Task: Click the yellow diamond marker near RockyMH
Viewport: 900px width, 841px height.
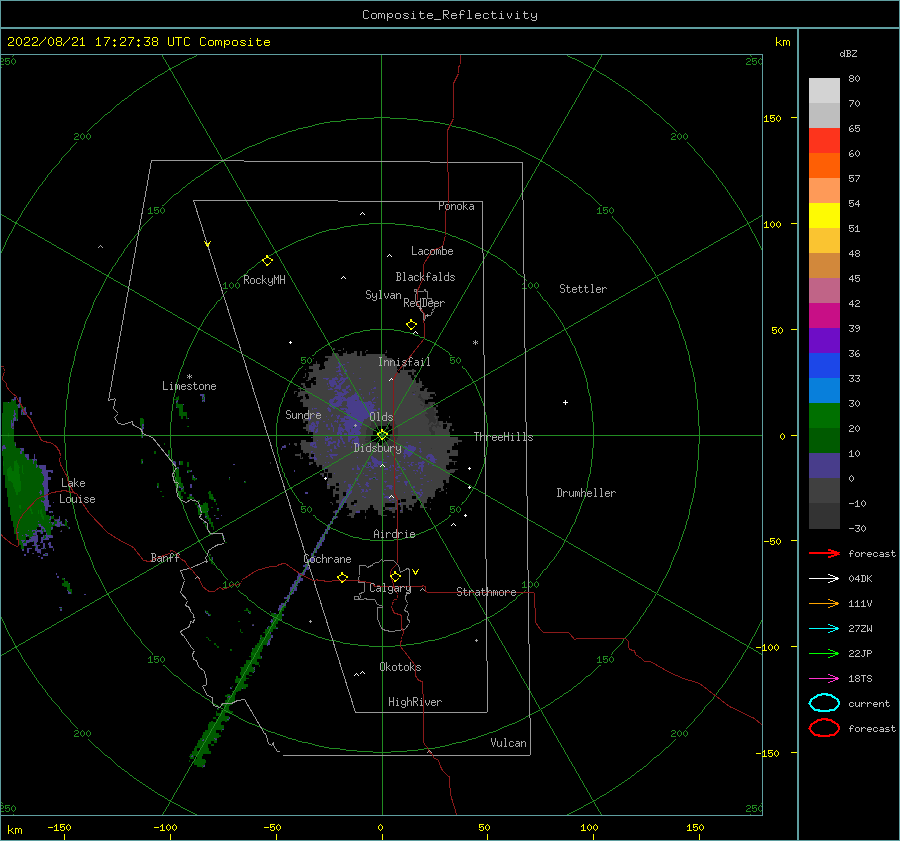Action: tap(267, 261)
